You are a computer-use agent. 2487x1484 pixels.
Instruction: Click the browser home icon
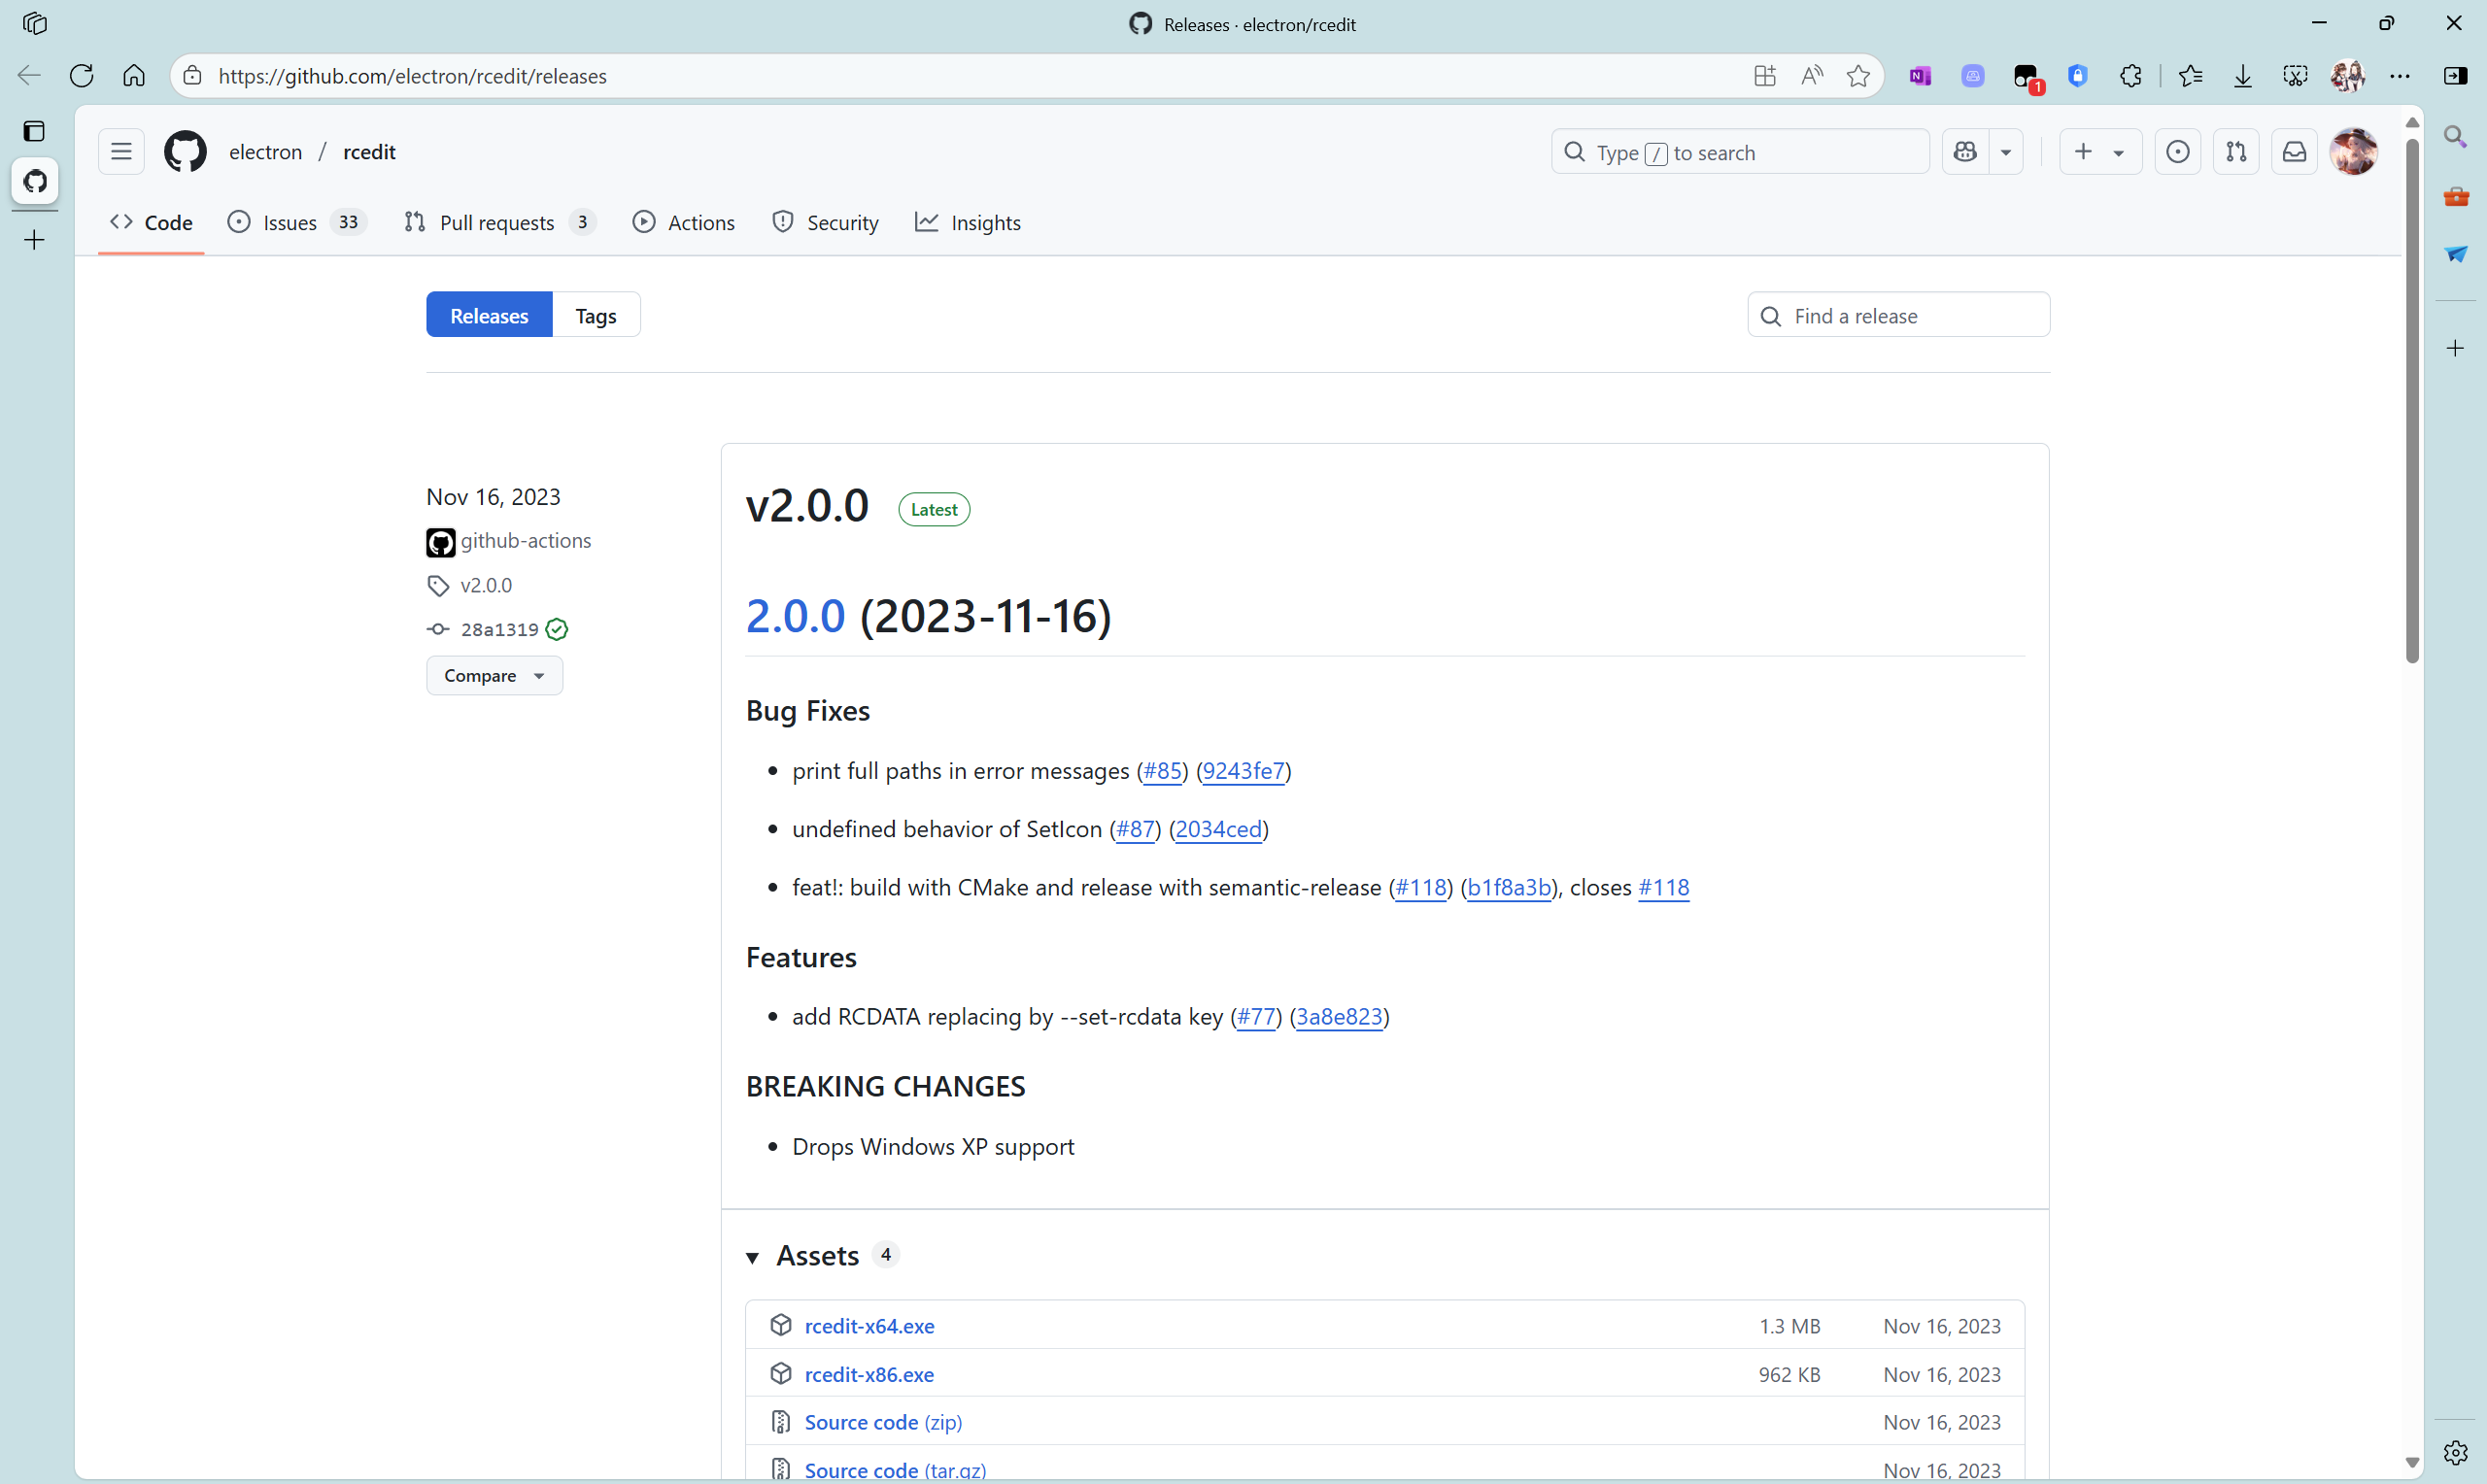(x=134, y=76)
